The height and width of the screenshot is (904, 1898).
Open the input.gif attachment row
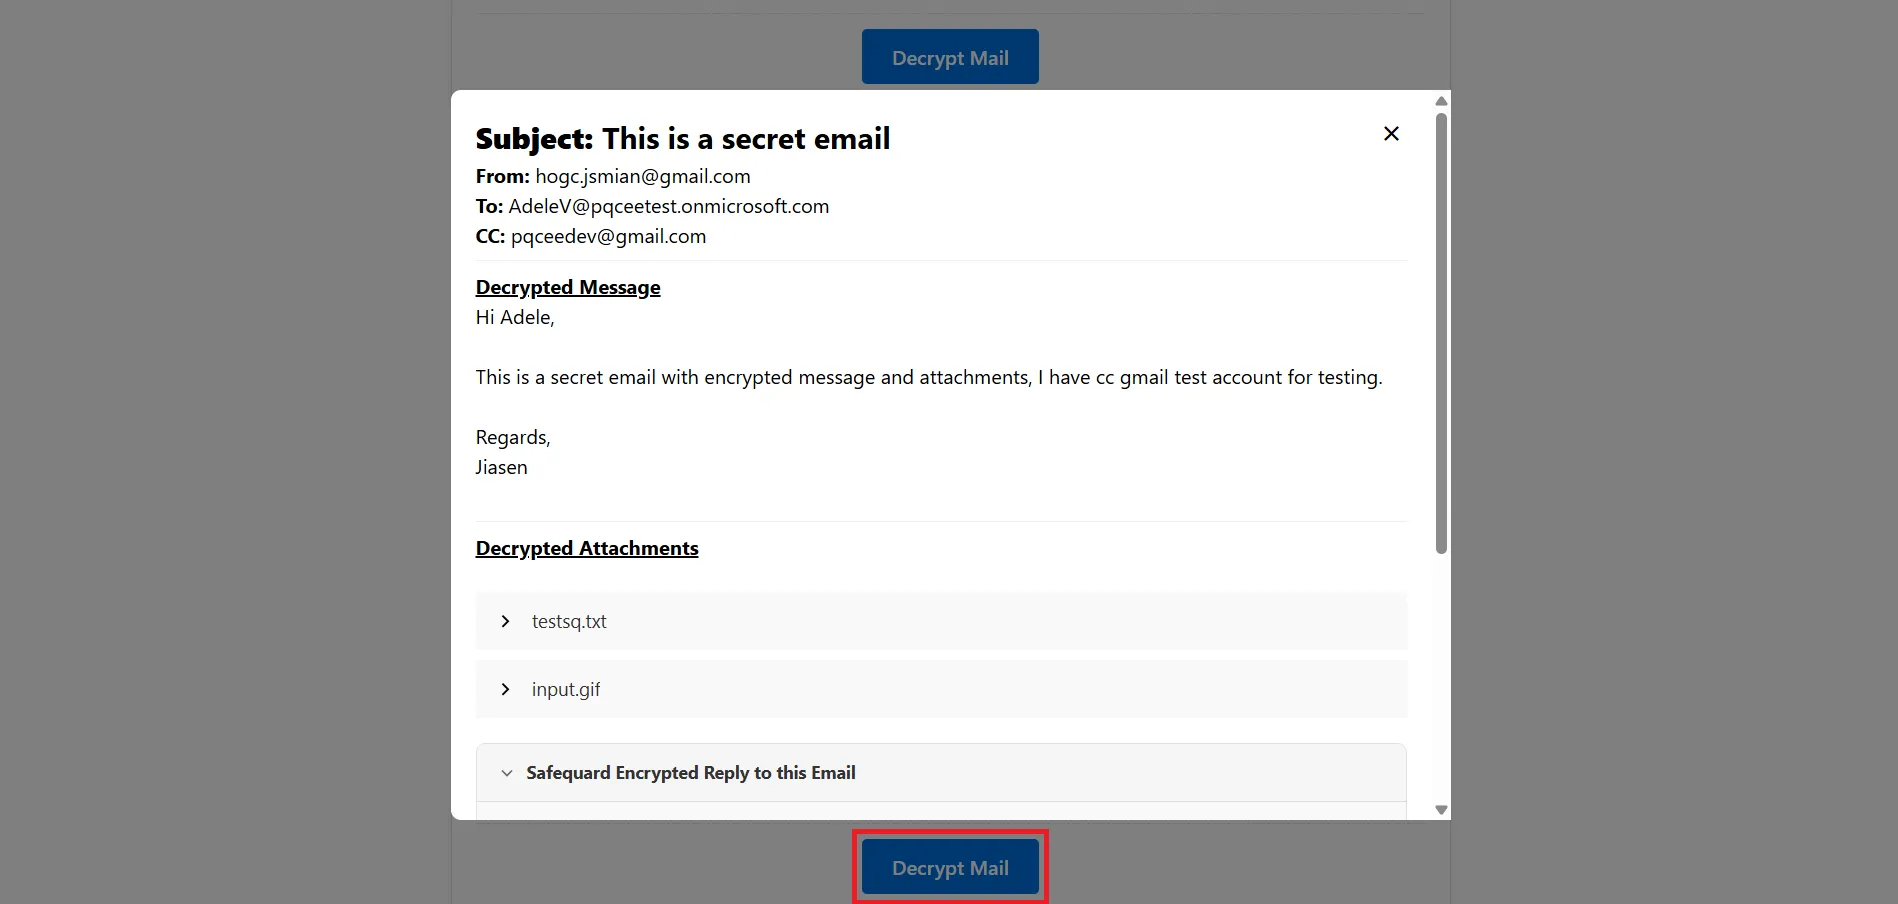coord(940,690)
